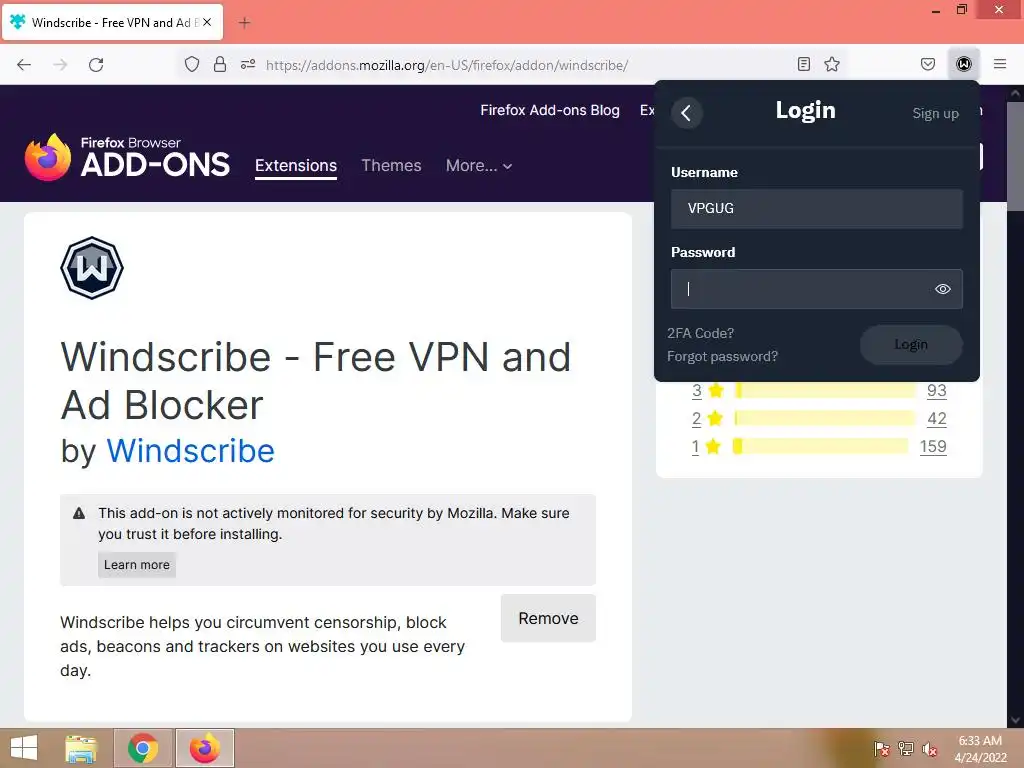Focus the Password input field
This screenshot has height=768, width=1024.
click(x=816, y=289)
